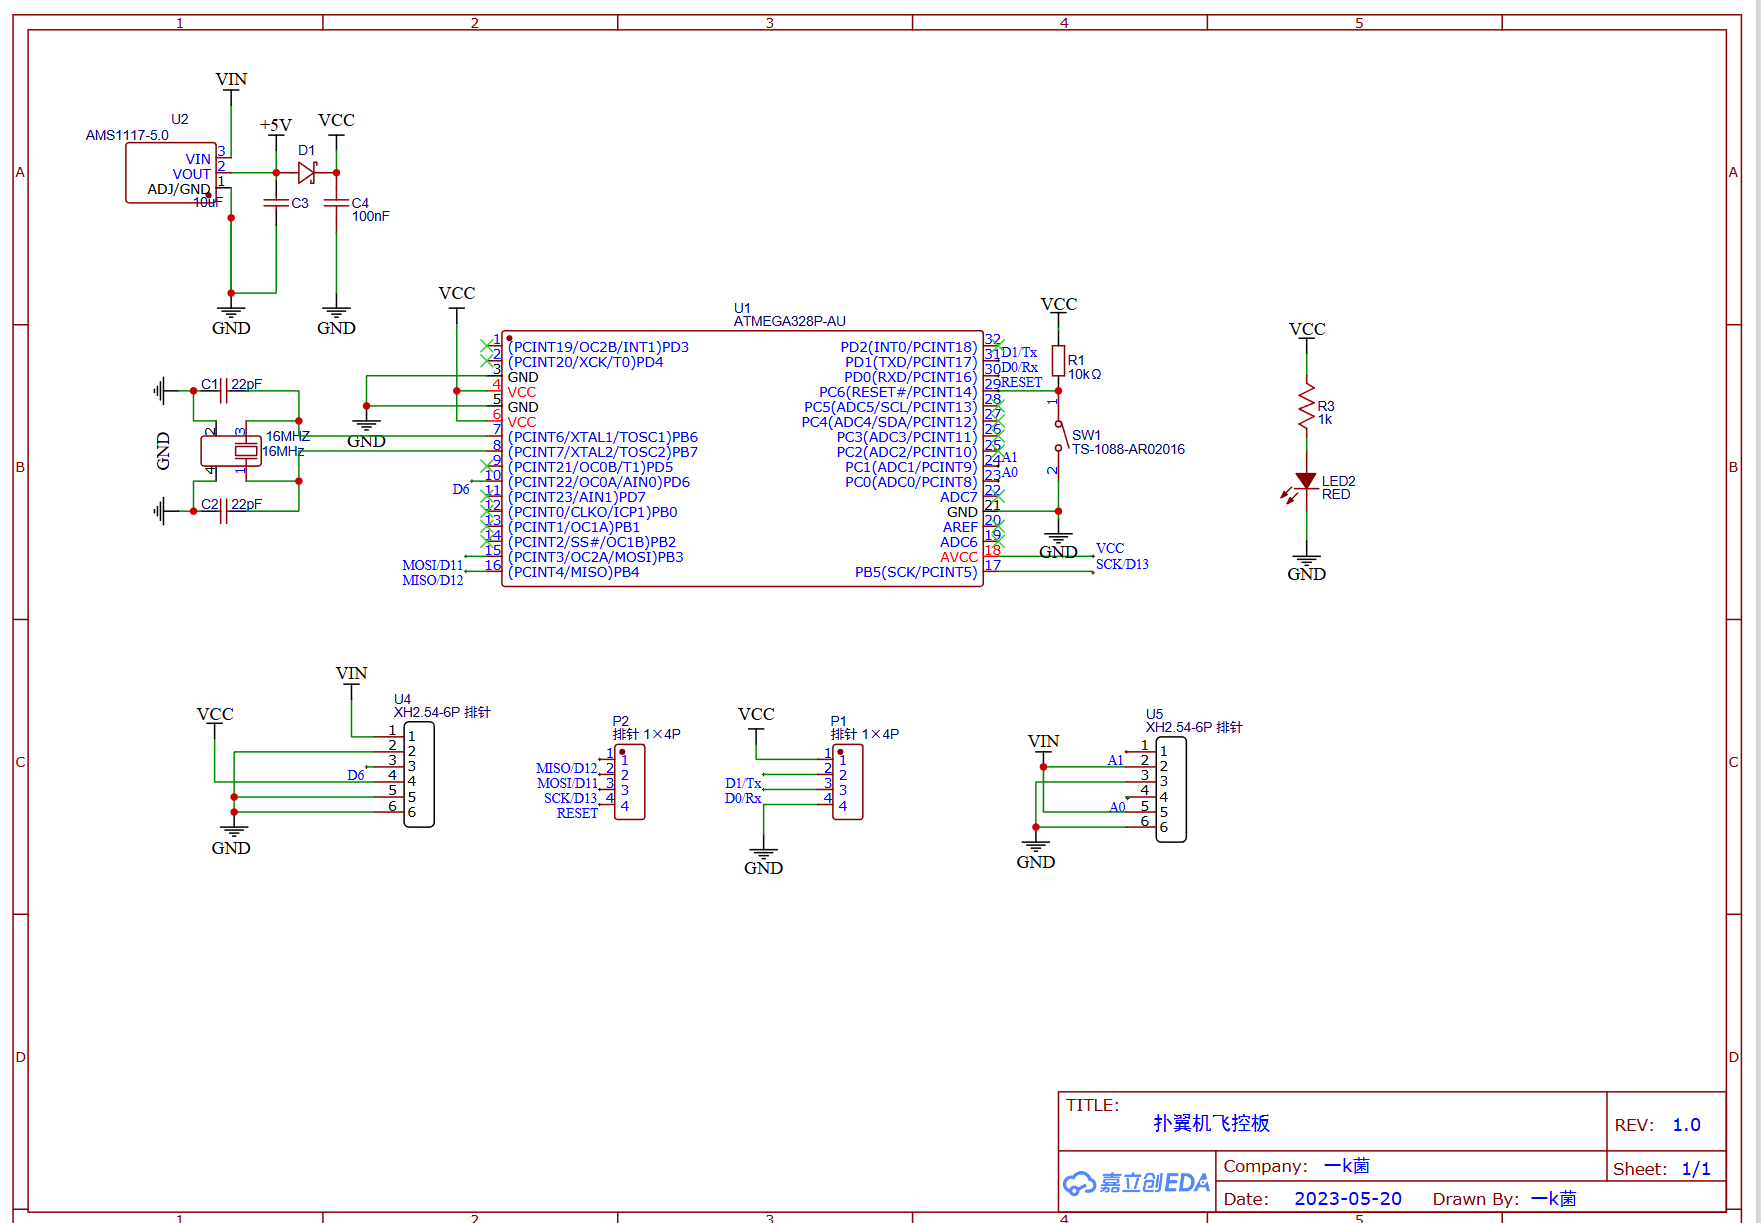1761x1223 pixels.
Task: Click the REV value 1.0
Action: point(1686,1125)
